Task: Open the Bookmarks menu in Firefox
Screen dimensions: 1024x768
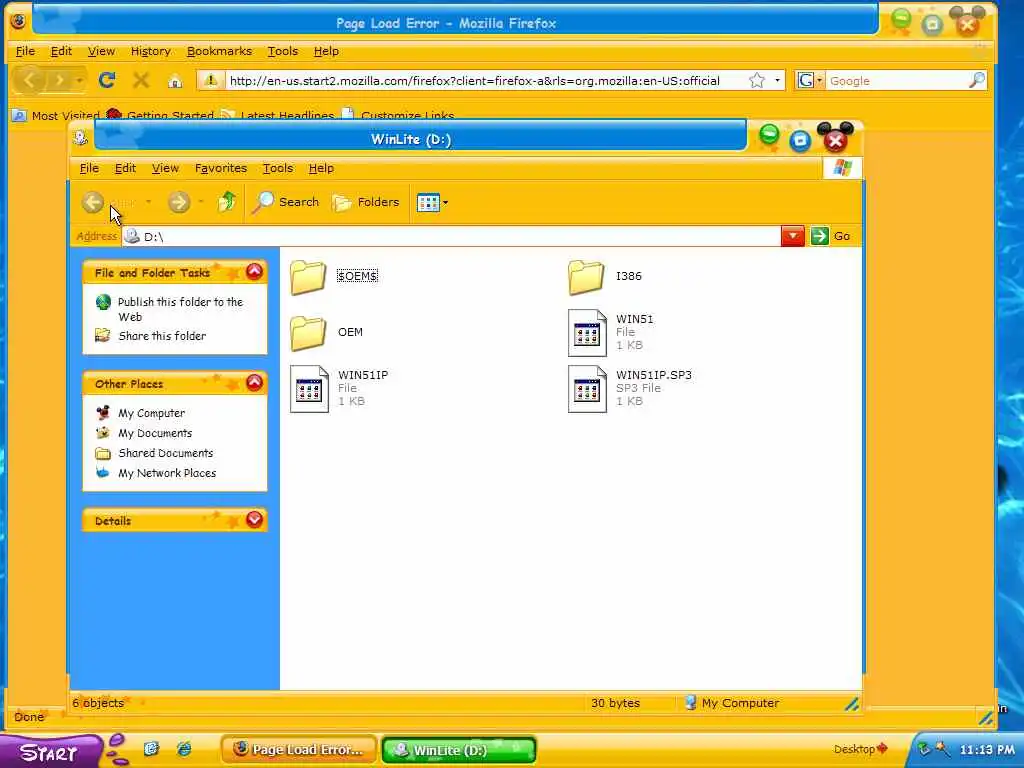Action: pyautogui.click(x=219, y=51)
